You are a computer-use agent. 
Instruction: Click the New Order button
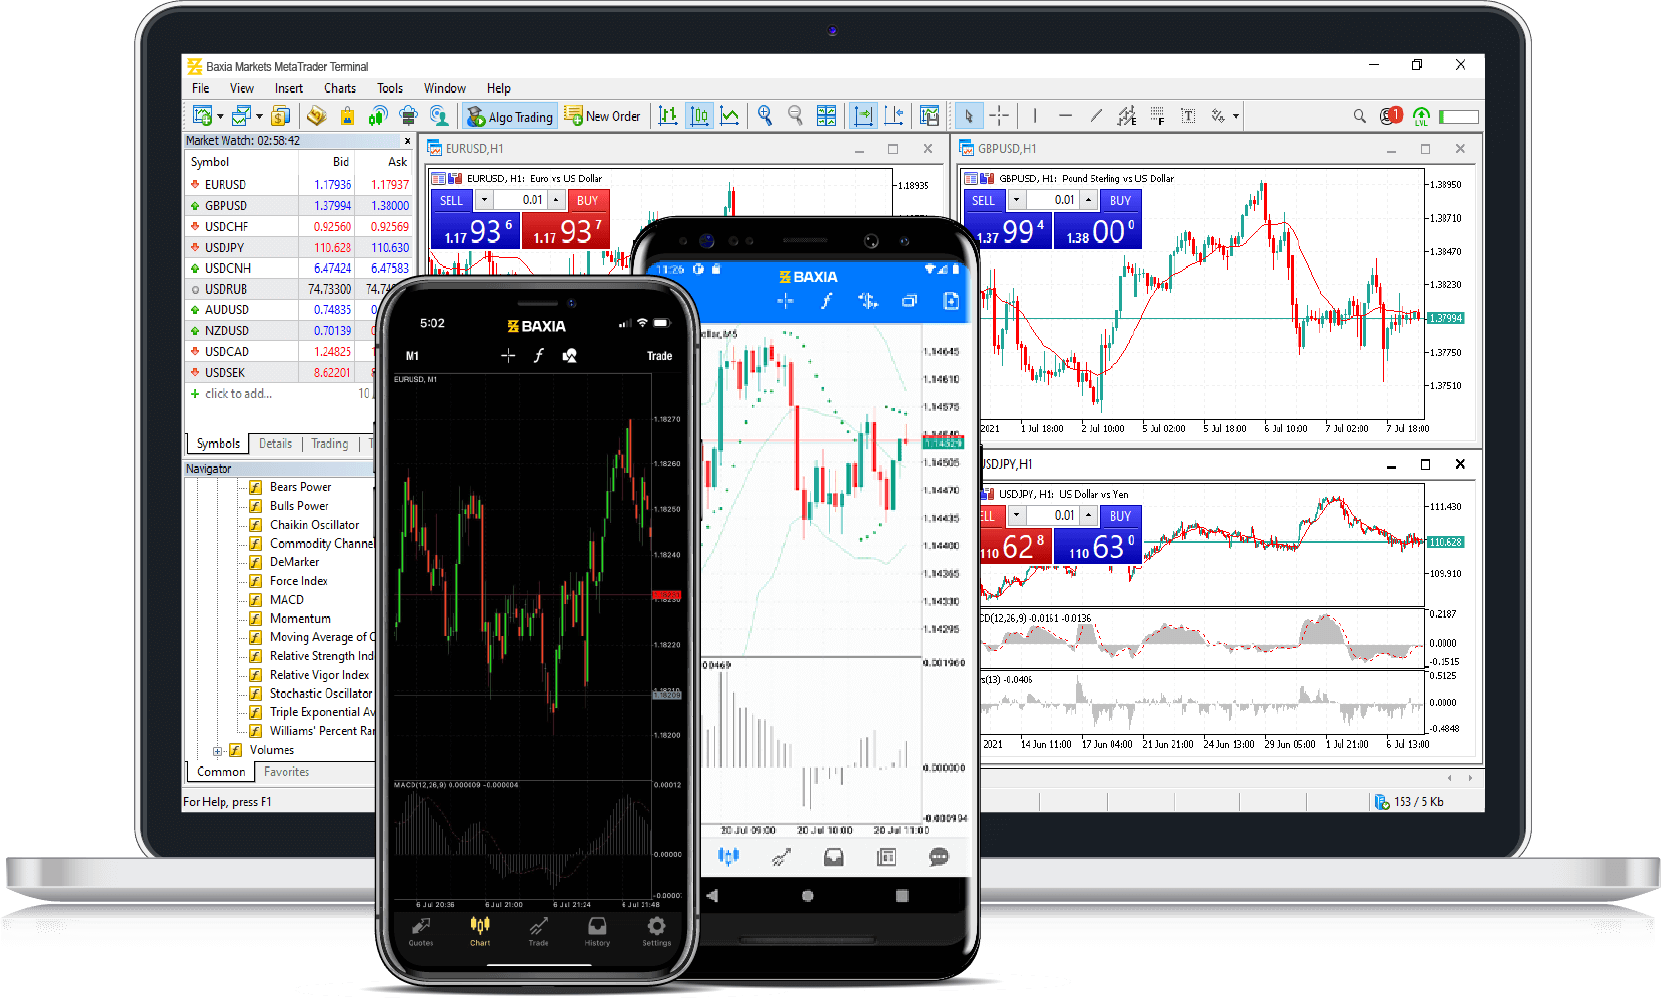click(602, 116)
